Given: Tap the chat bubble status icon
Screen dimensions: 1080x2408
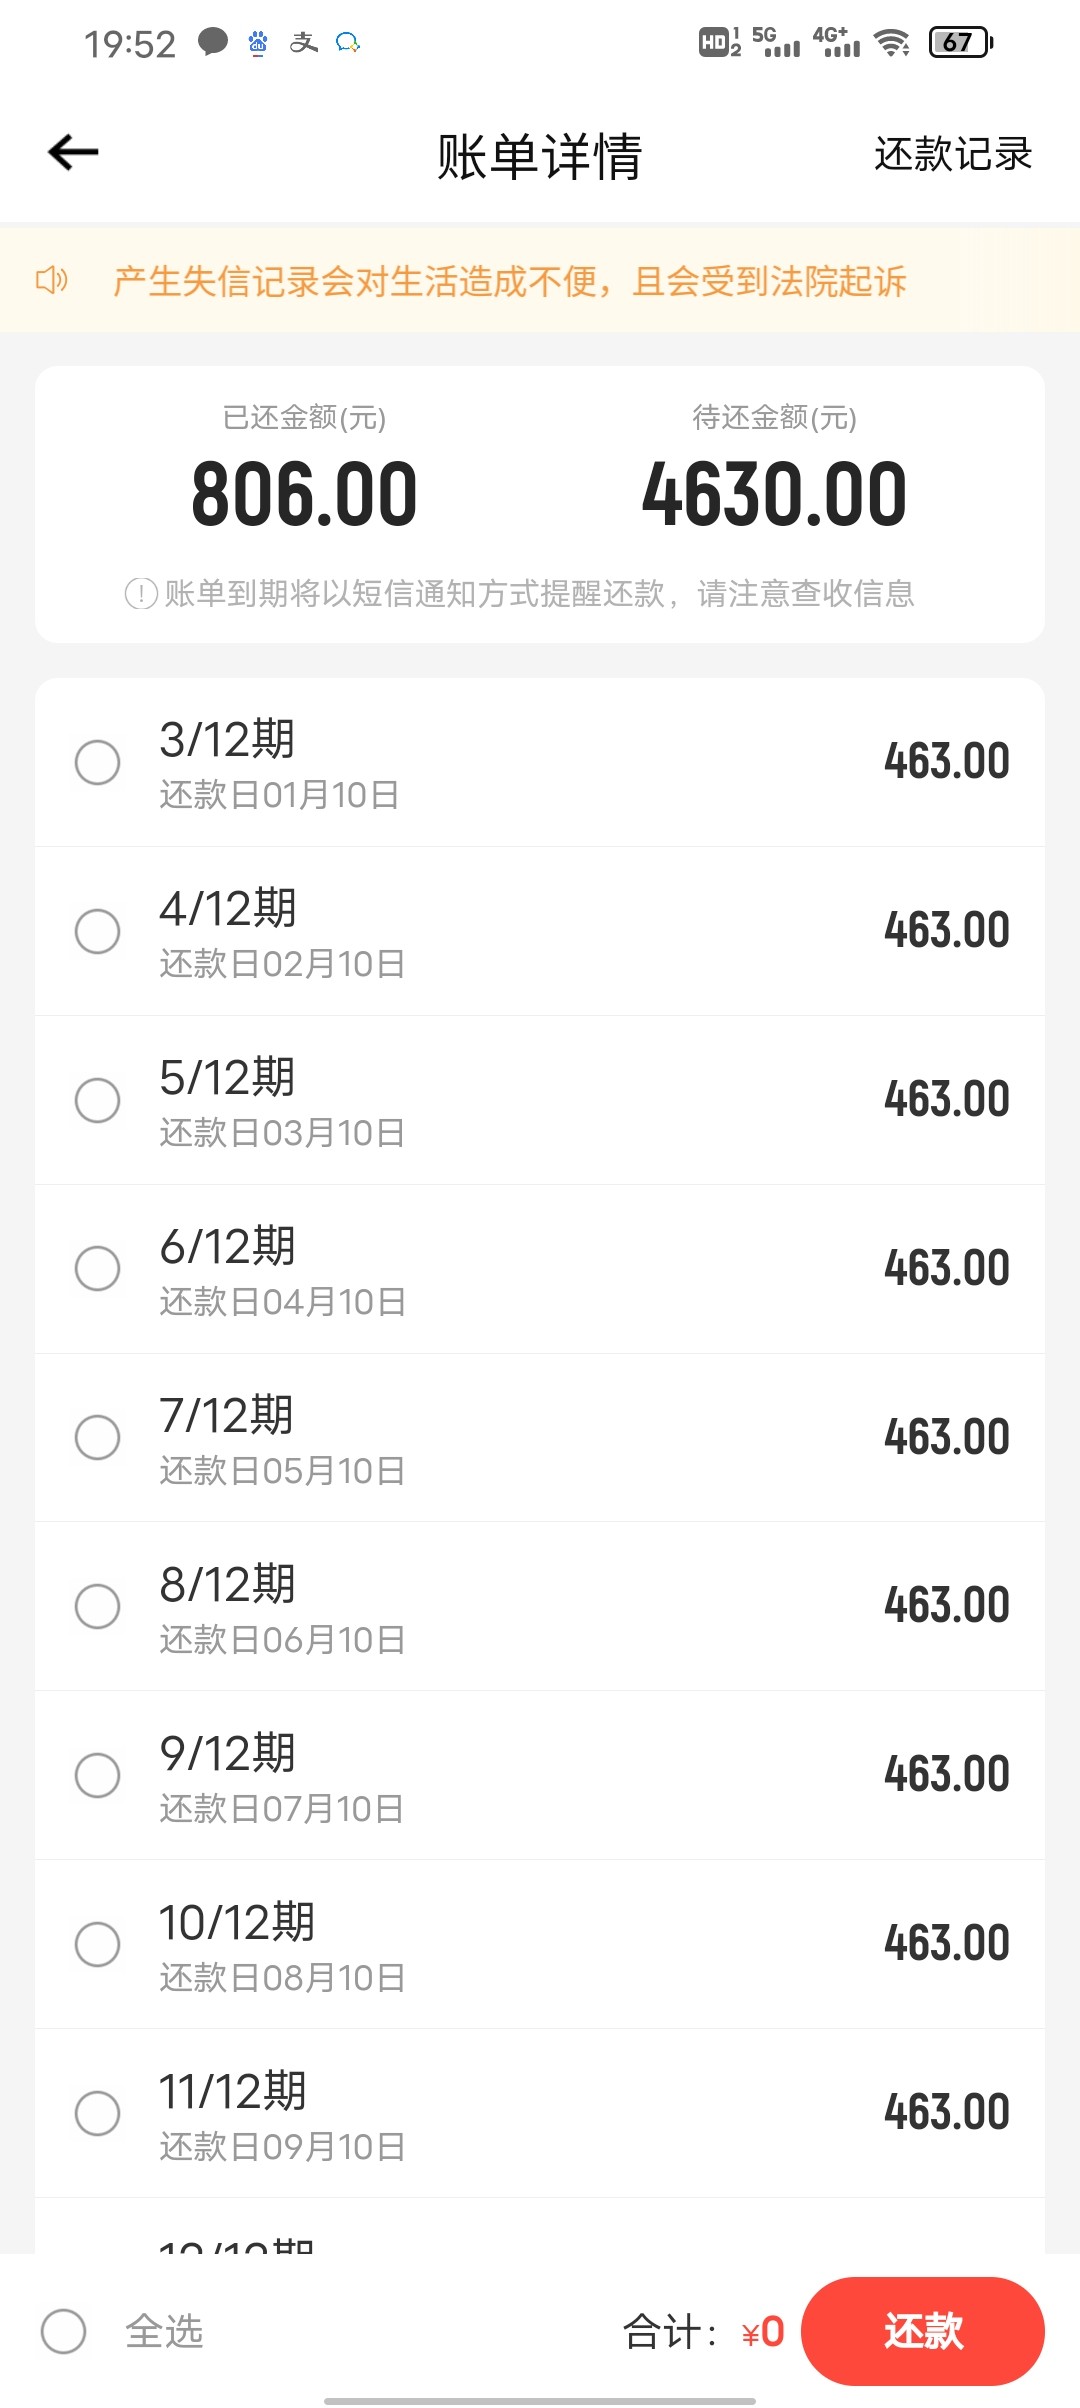Looking at the screenshot, I should [212, 42].
